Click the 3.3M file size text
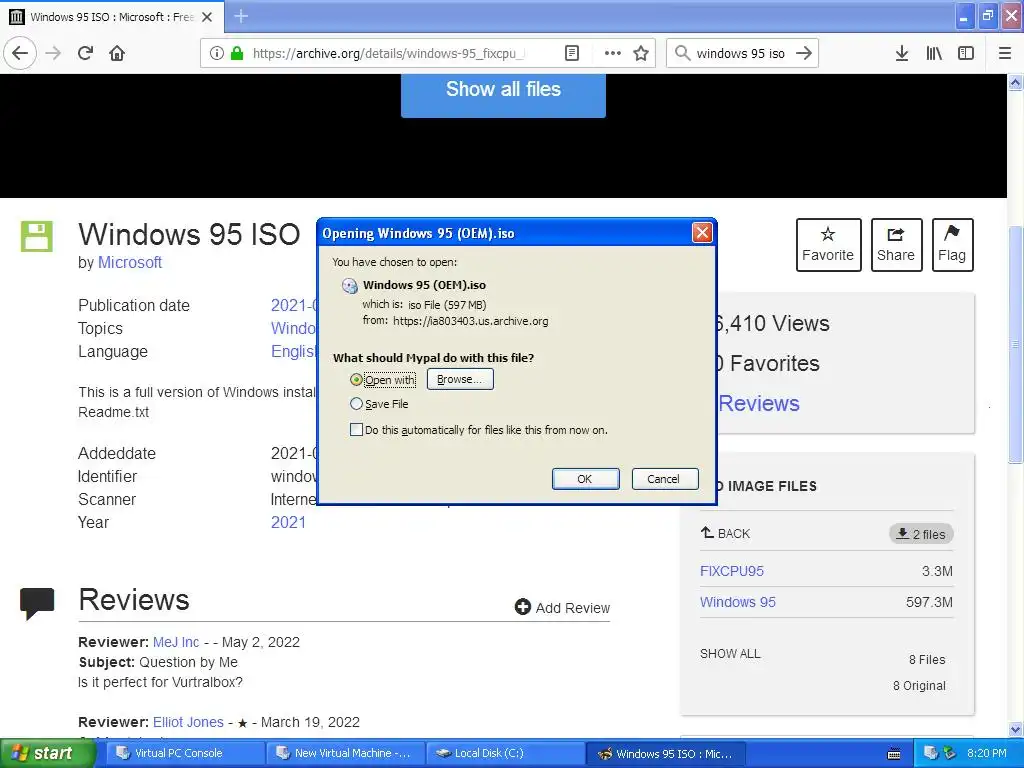 point(937,571)
